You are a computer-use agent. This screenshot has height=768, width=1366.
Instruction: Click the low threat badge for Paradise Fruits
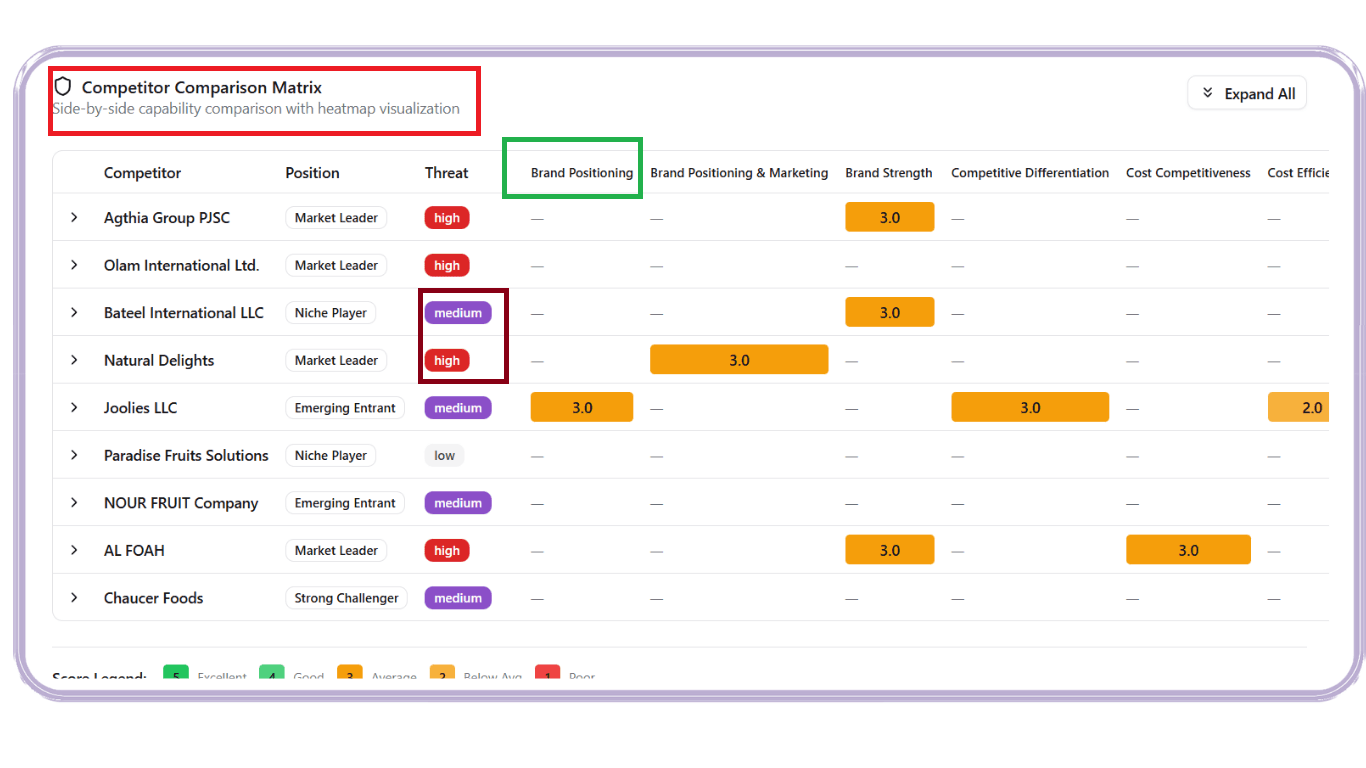point(444,456)
